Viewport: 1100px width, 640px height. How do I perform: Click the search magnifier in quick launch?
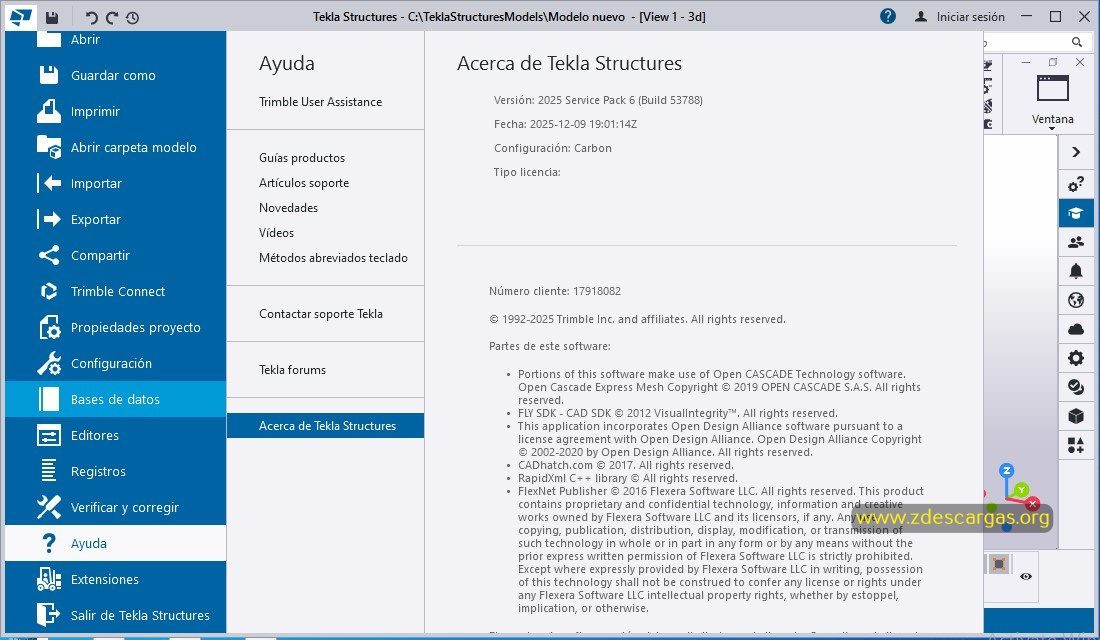click(x=1077, y=42)
